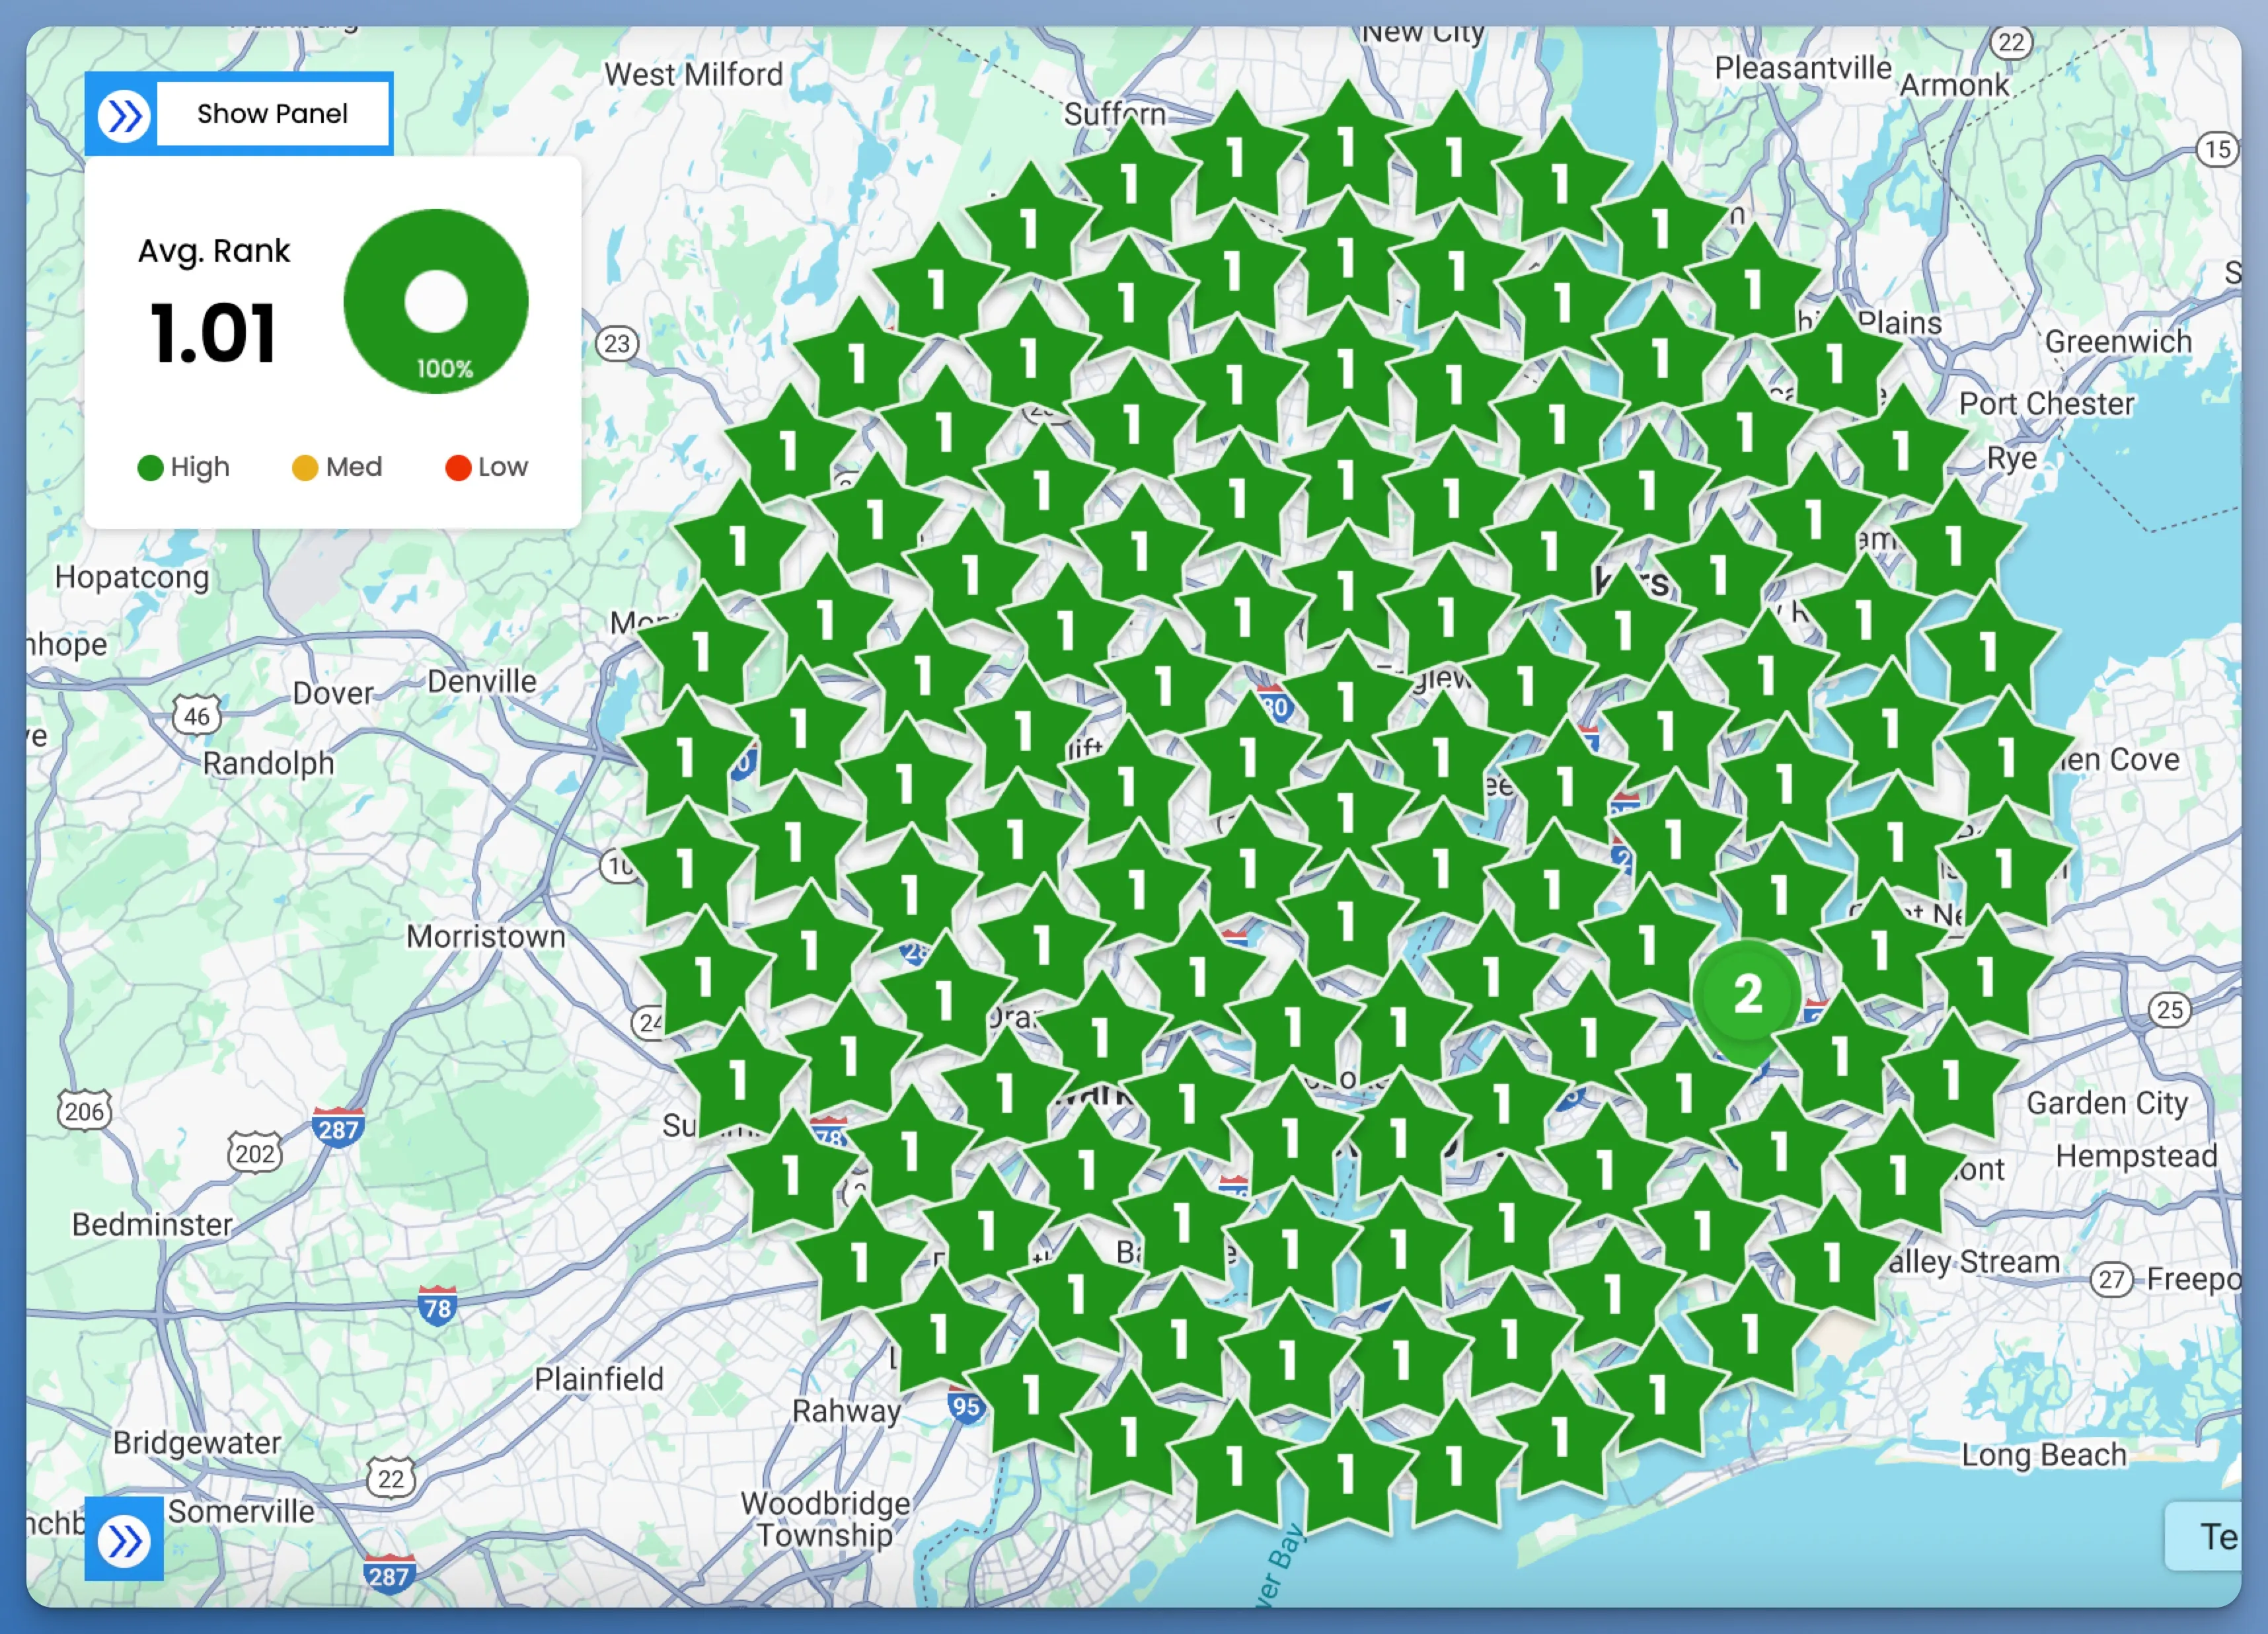The image size is (2268, 1634).
Task: Expand the bottom-left double-chevron panel icon
Action: point(124,1540)
